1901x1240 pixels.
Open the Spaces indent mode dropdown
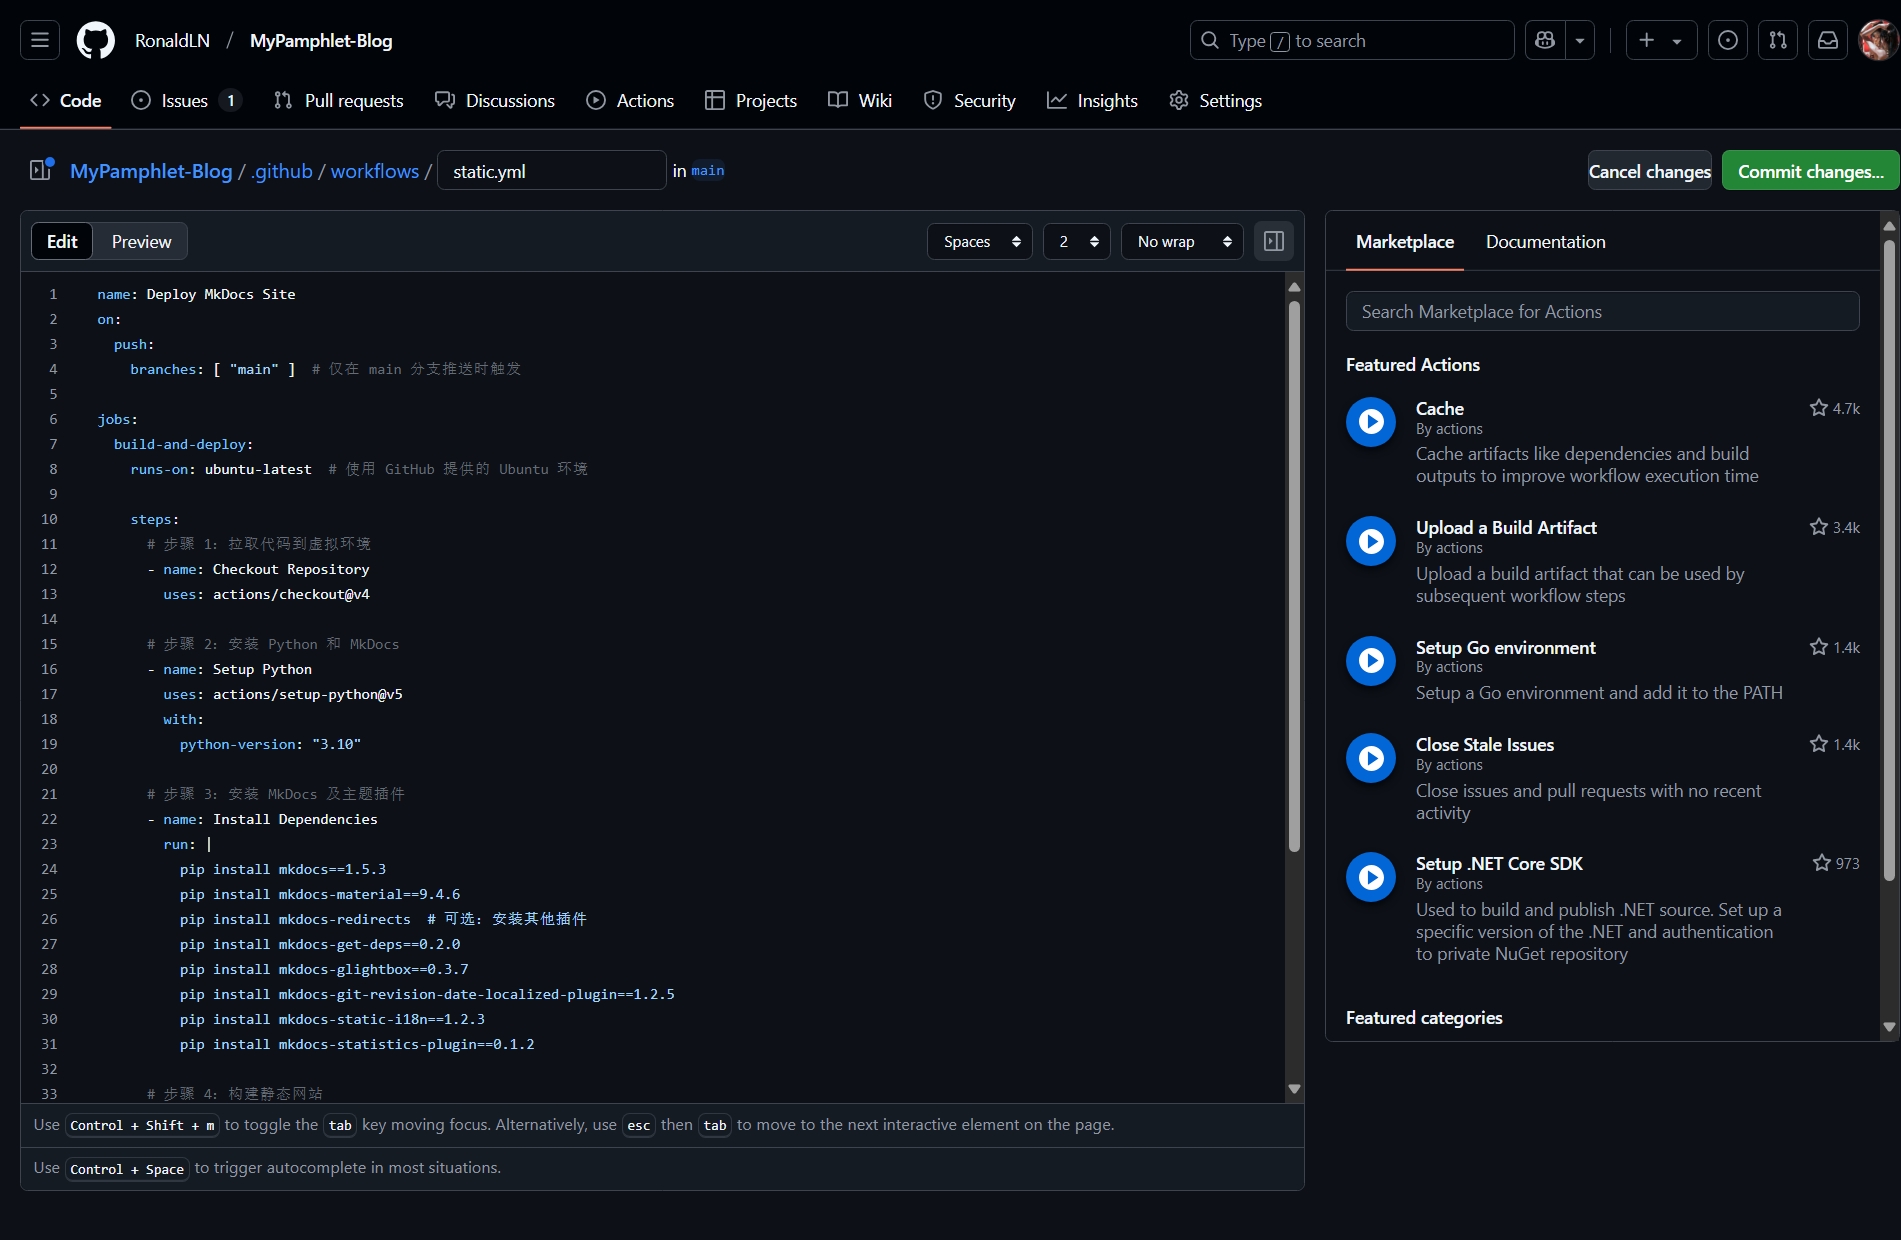980,241
